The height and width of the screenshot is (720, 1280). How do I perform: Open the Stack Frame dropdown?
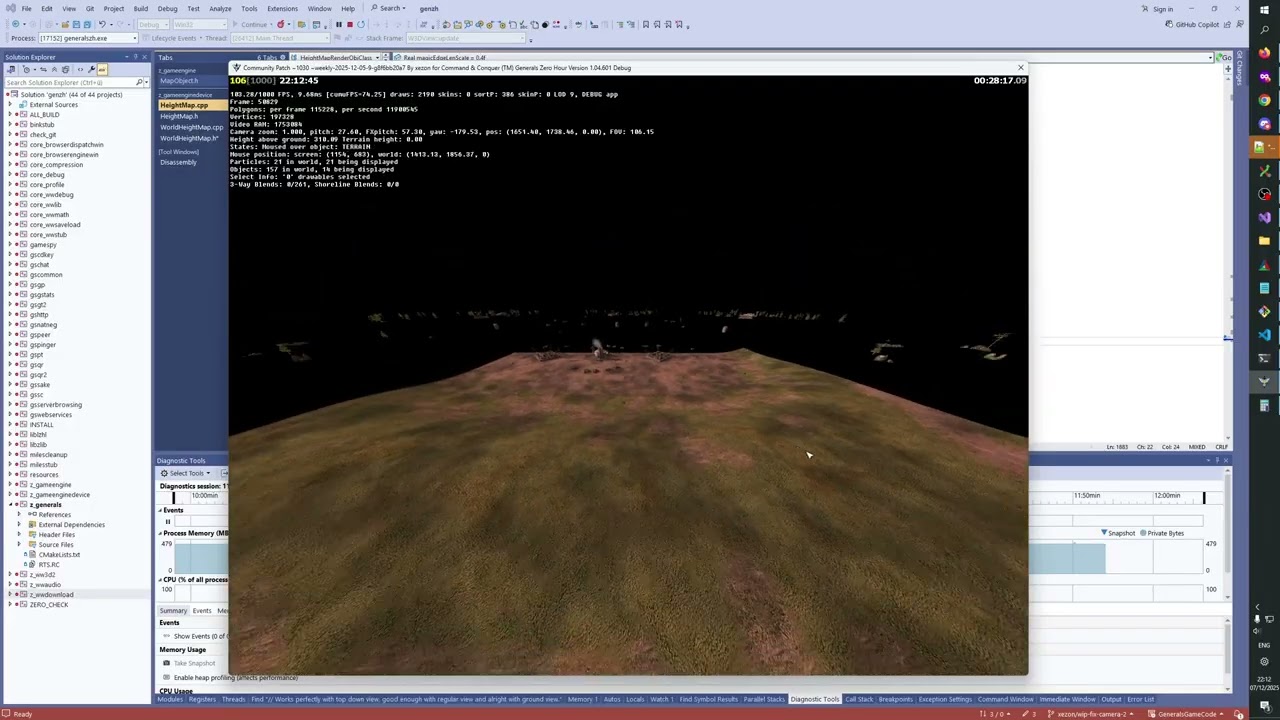(x=466, y=38)
